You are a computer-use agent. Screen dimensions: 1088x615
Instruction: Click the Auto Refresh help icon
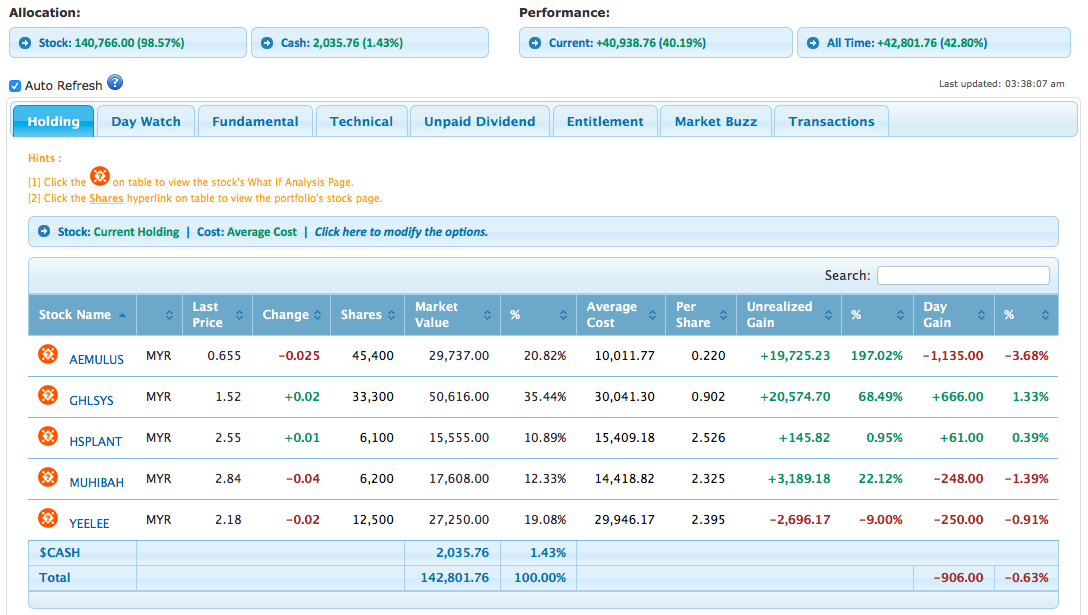(x=115, y=83)
